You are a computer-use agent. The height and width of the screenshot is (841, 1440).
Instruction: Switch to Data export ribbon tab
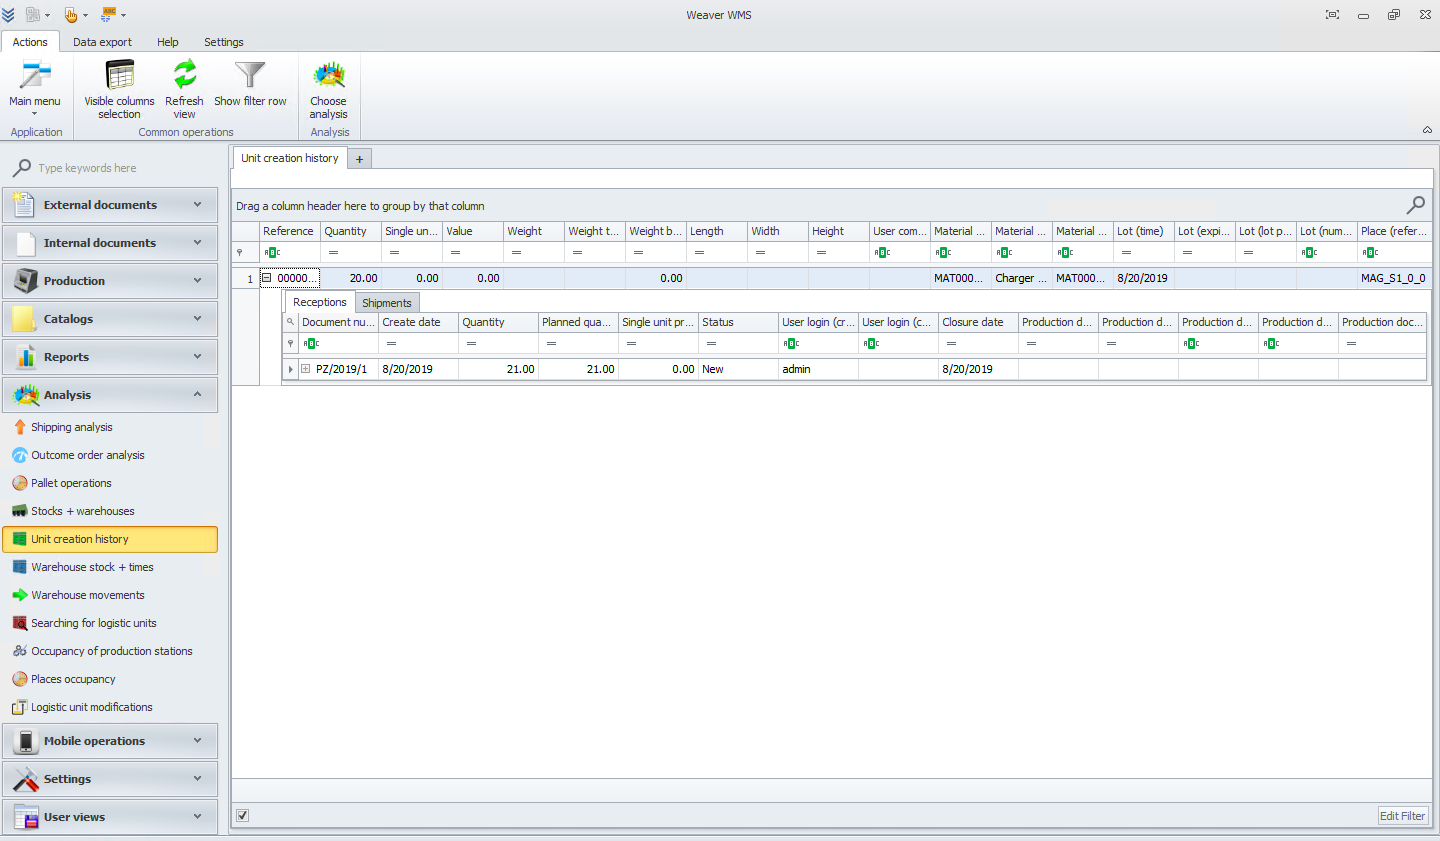tap(102, 42)
